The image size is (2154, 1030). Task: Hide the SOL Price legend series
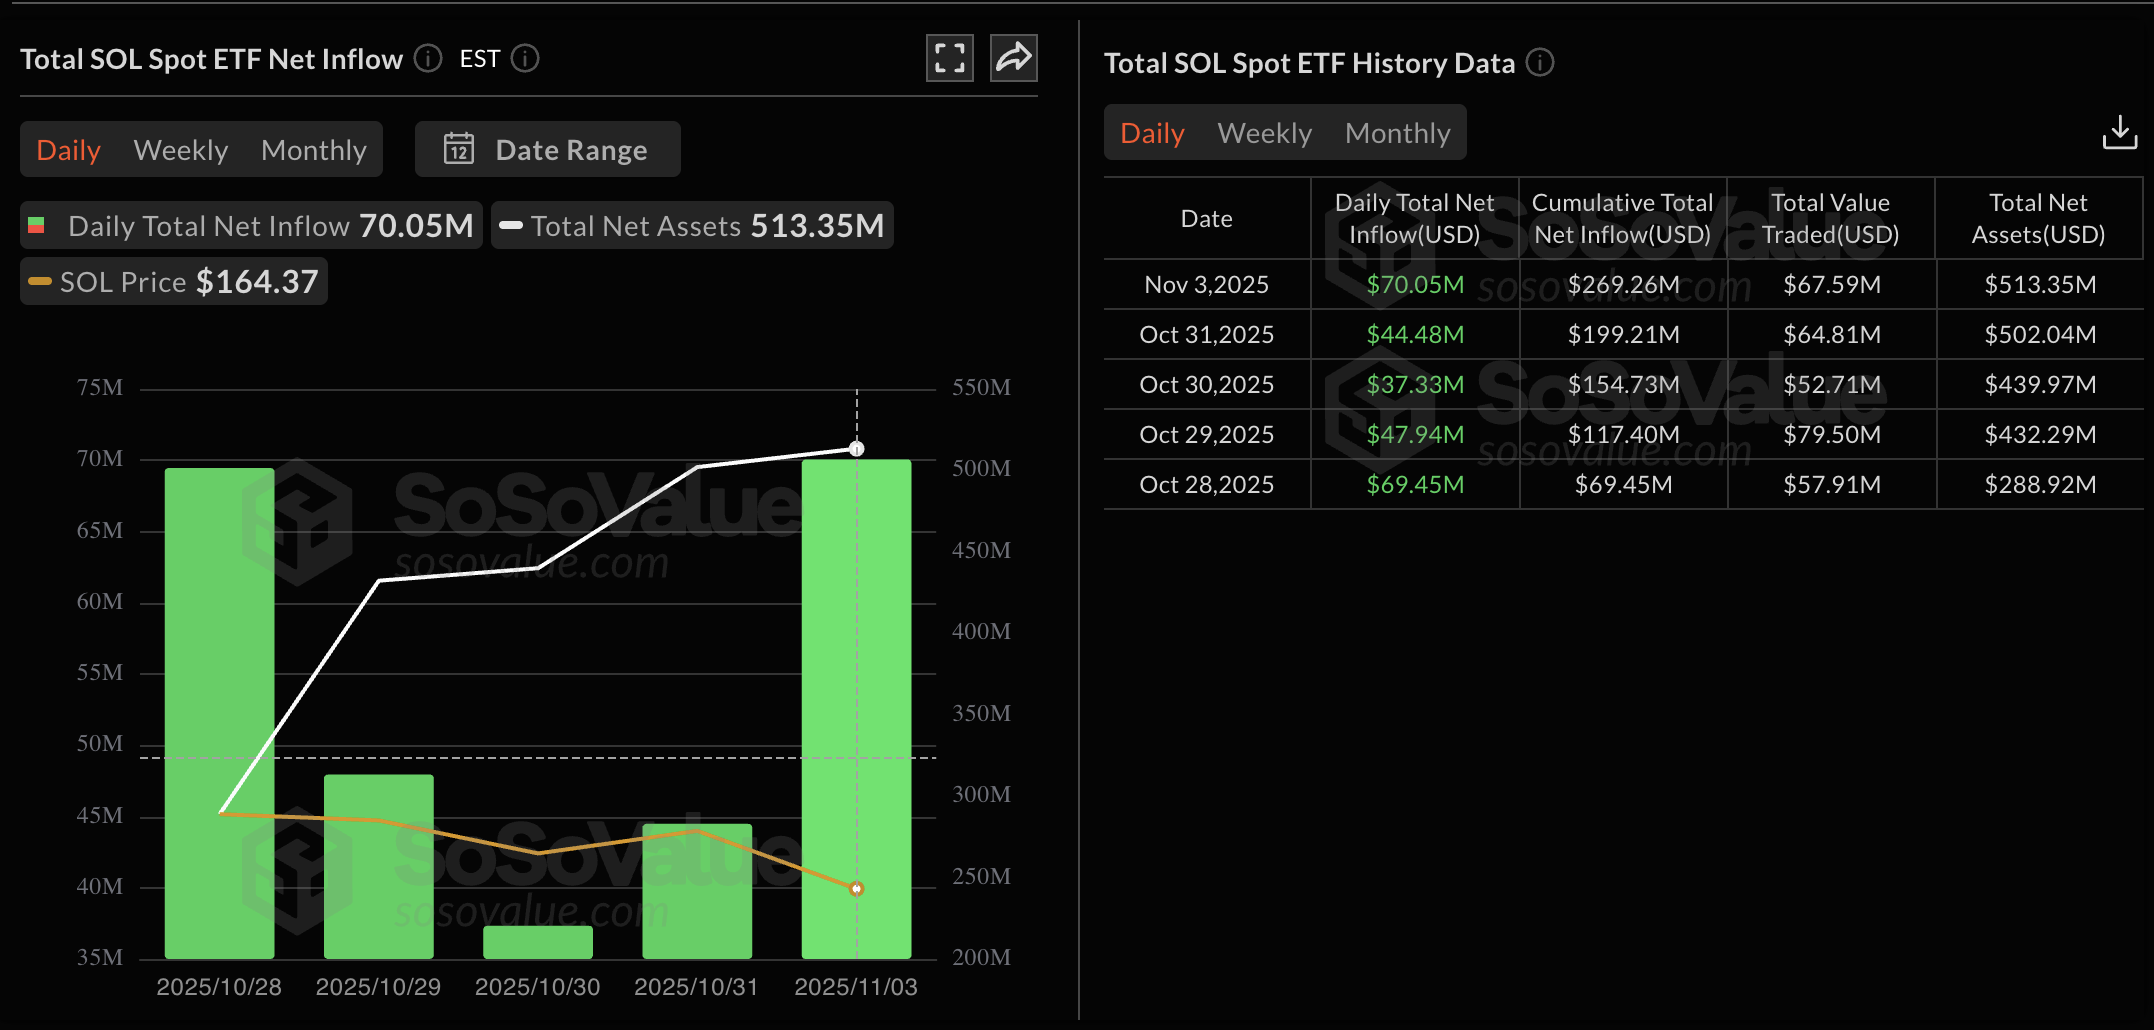pos(174,282)
